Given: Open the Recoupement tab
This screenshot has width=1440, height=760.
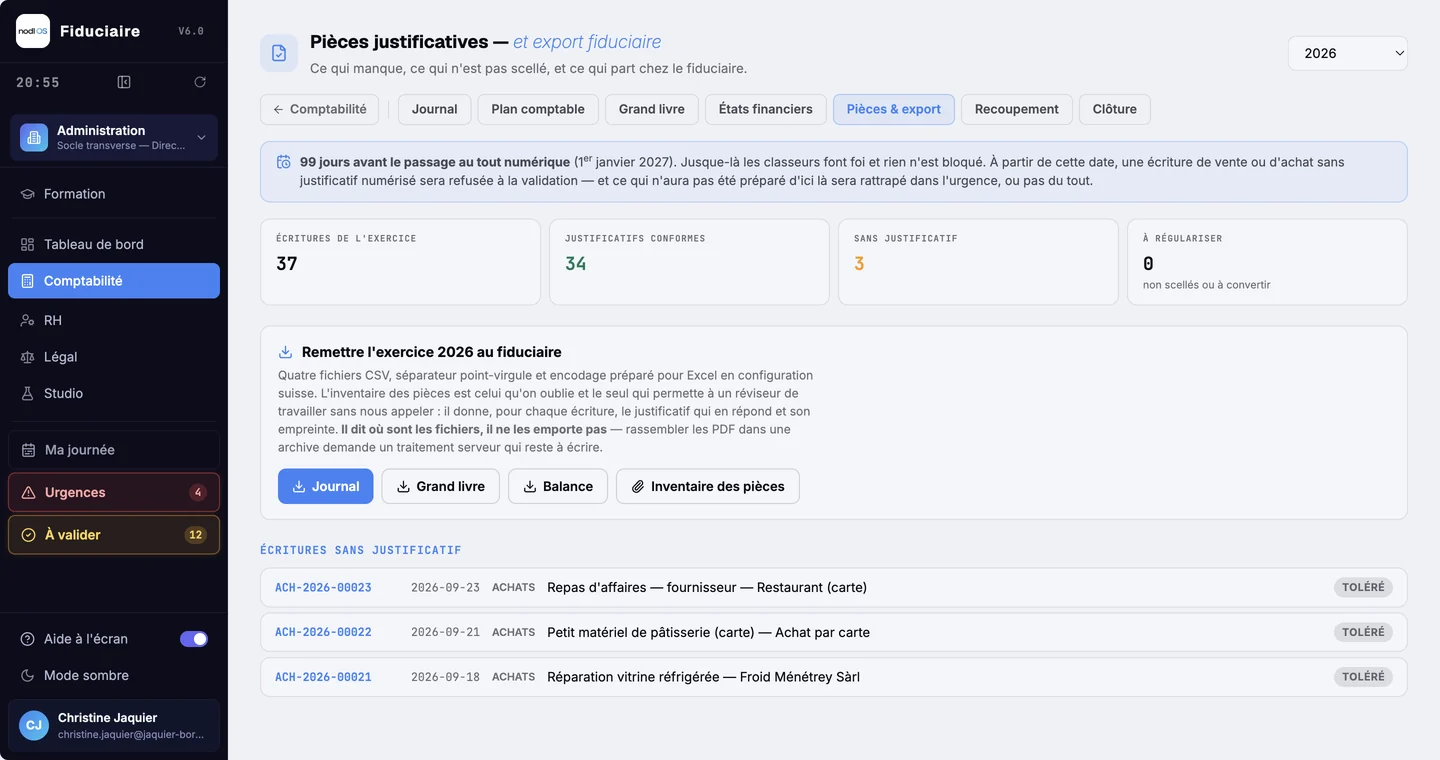Looking at the screenshot, I should (x=1017, y=109).
